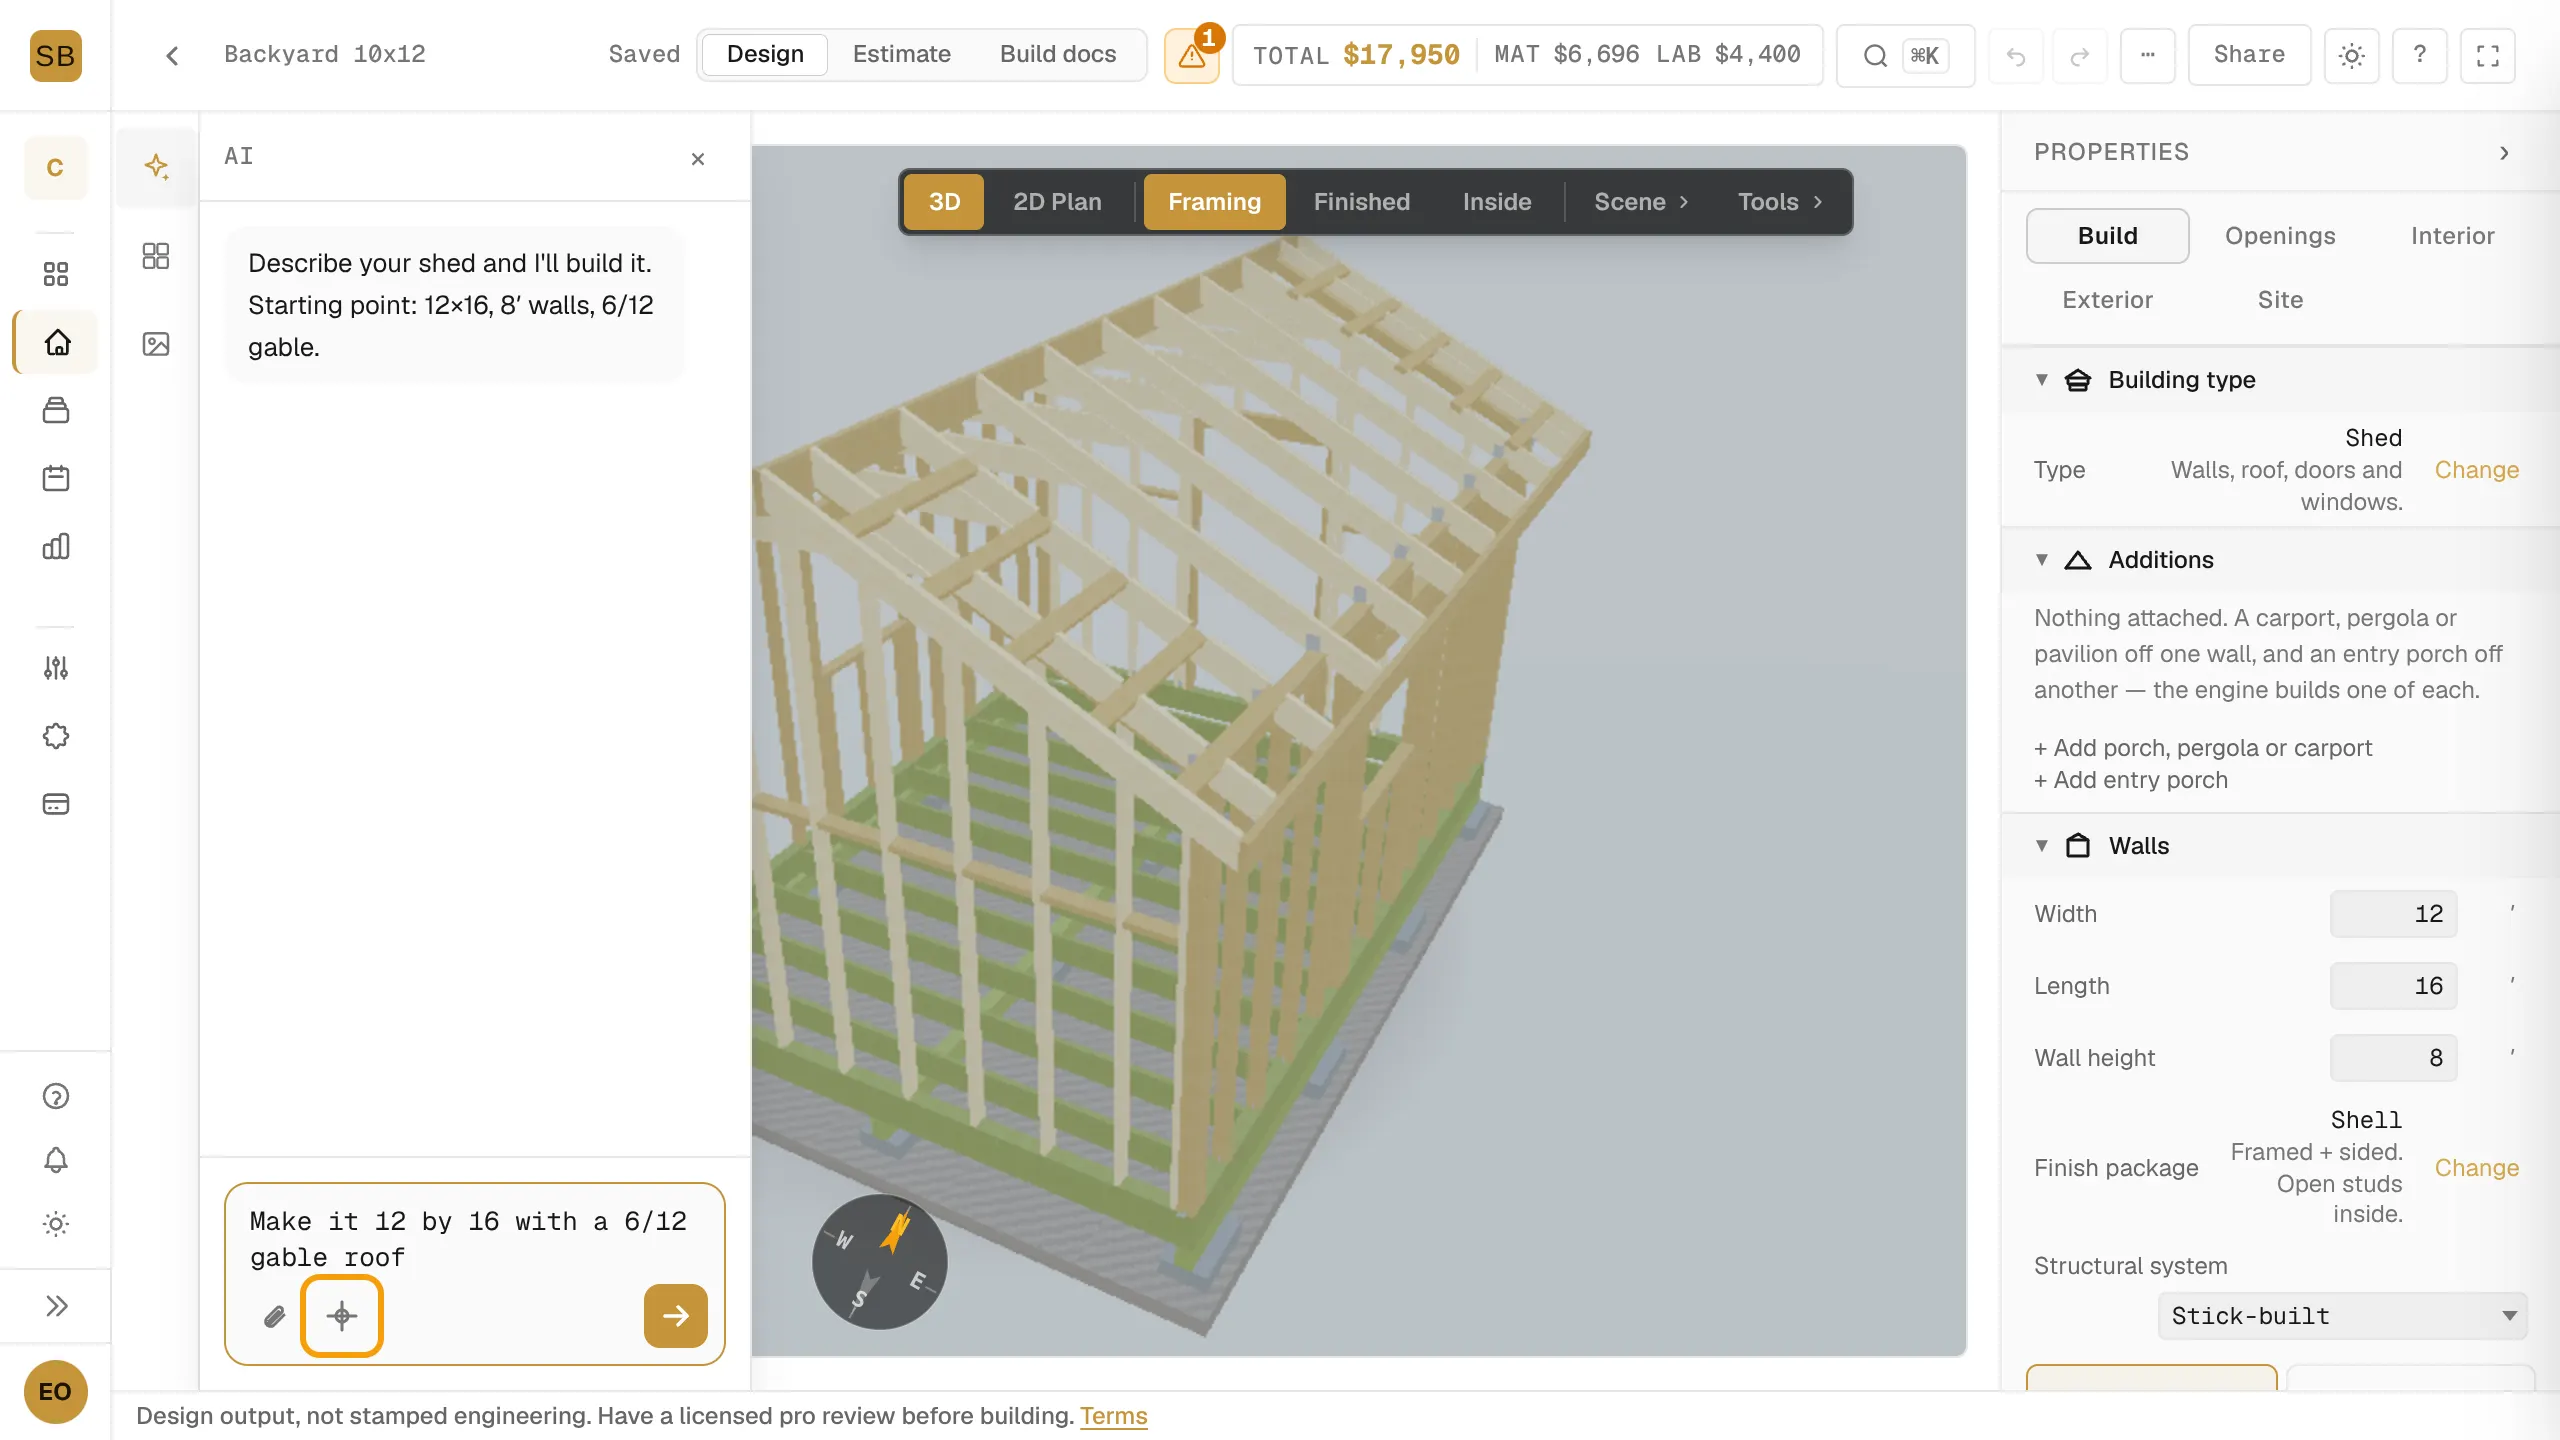Collapse the Building type section
Image resolution: width=2560 pixels, height=1440 pixels.
tap(2042, 380)
